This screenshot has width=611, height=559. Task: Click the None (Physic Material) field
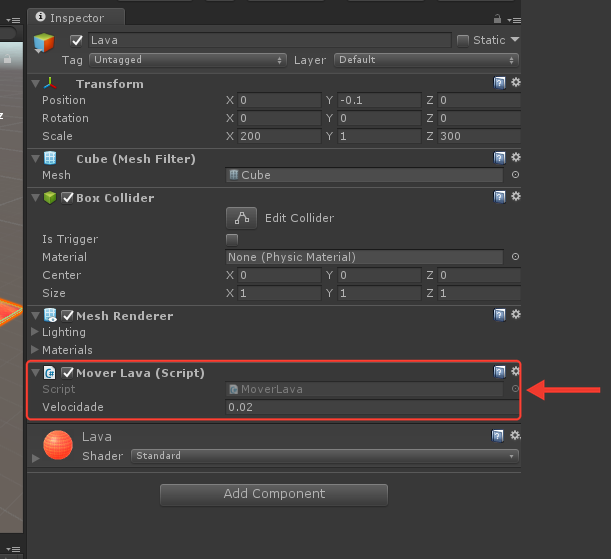(364, 257)
